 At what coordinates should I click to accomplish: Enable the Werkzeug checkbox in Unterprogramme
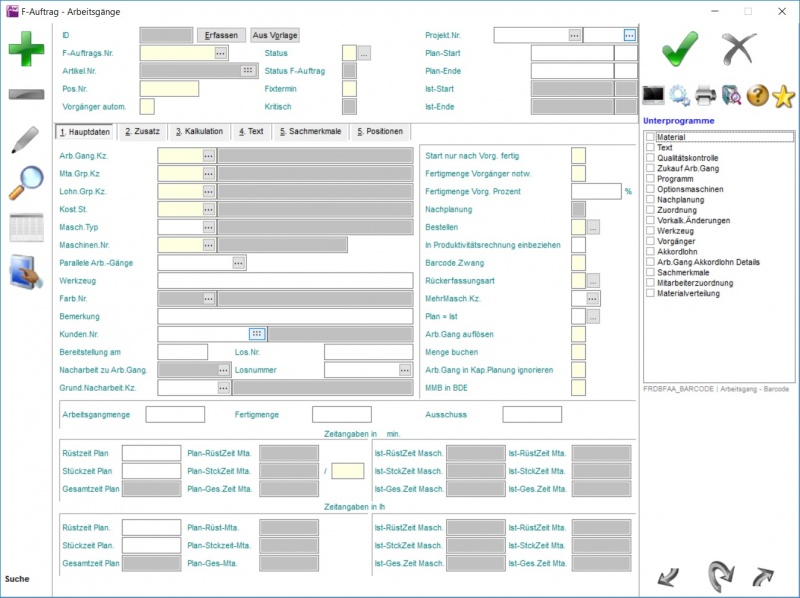(650, 230)
